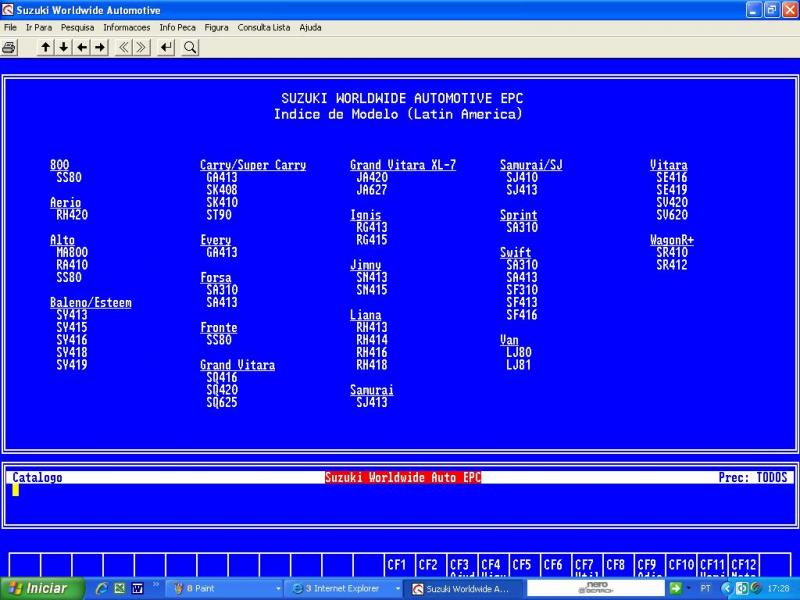Image resolution: width=800 pixels, height=600 pixels.
Task: Select model SE416 under Vitara
Action: (x=672, y=178)
